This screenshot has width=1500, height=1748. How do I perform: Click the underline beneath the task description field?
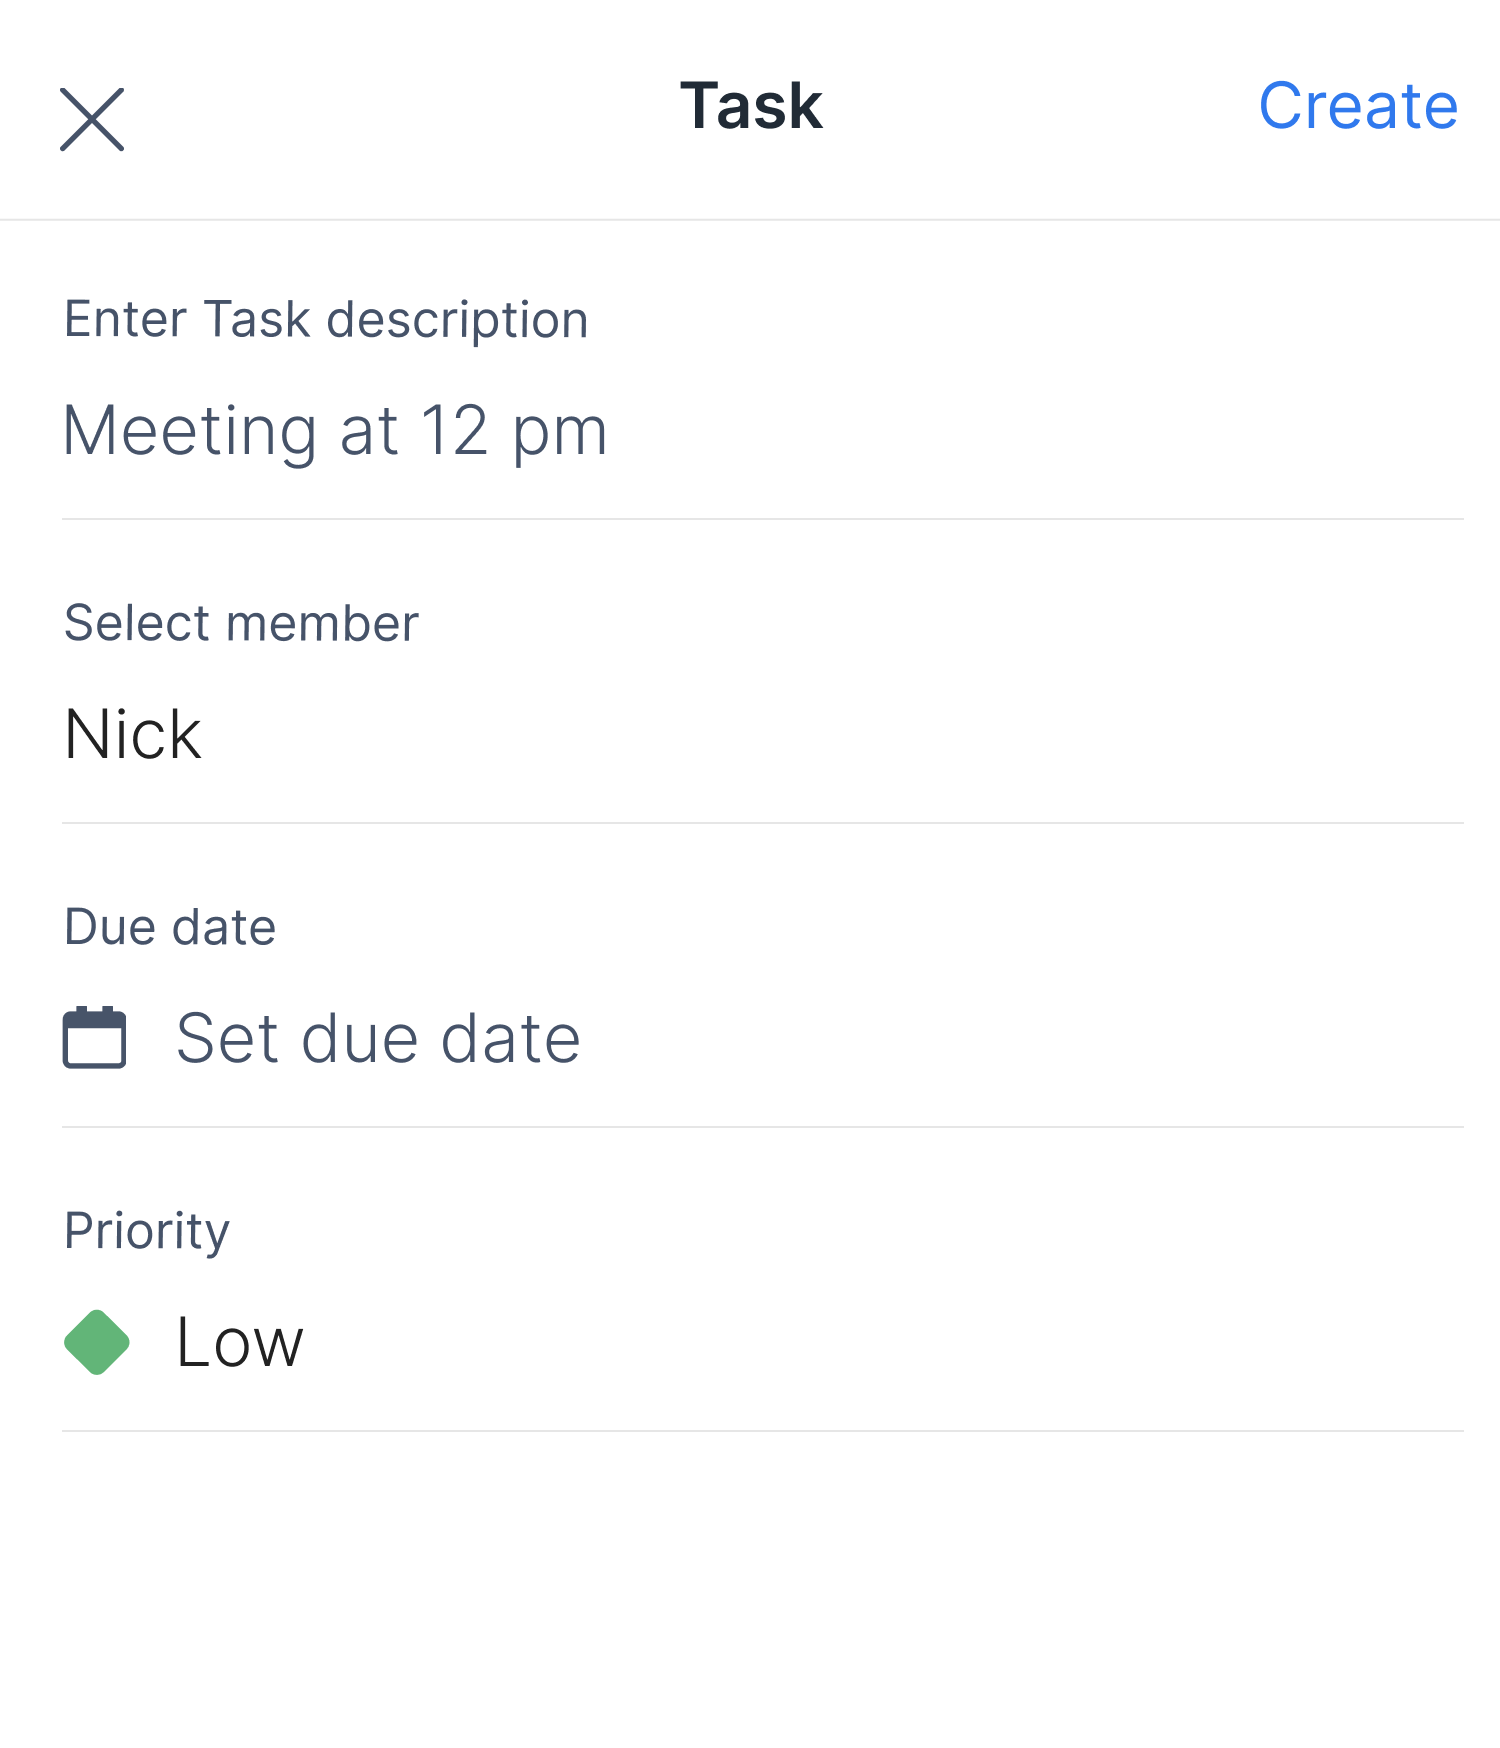tap(762, 519)
